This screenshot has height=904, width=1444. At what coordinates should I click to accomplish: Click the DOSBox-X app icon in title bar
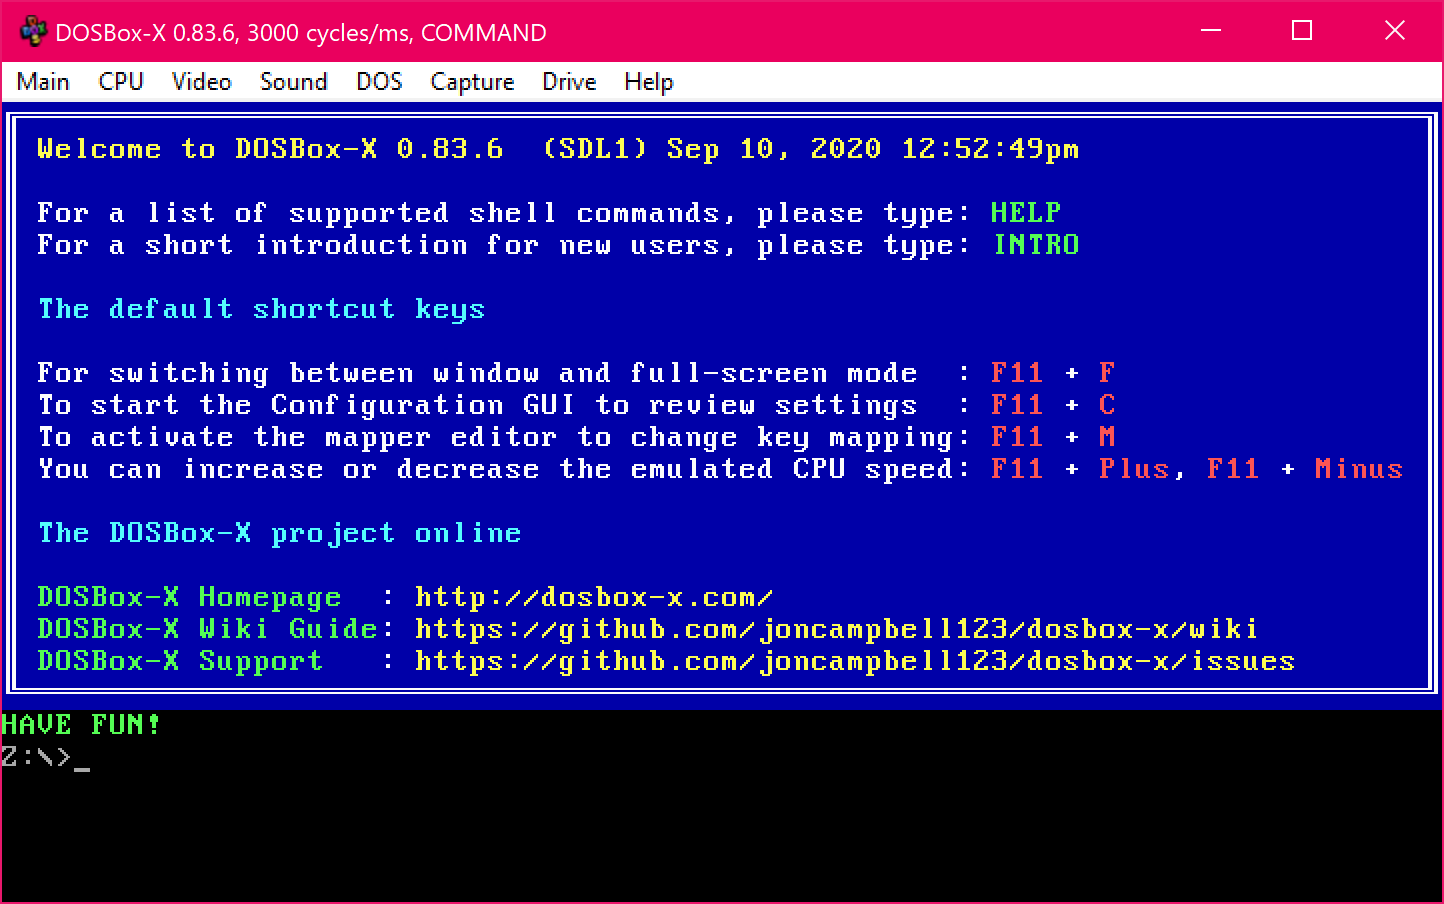pyautogui.click(x=33, y=32)
